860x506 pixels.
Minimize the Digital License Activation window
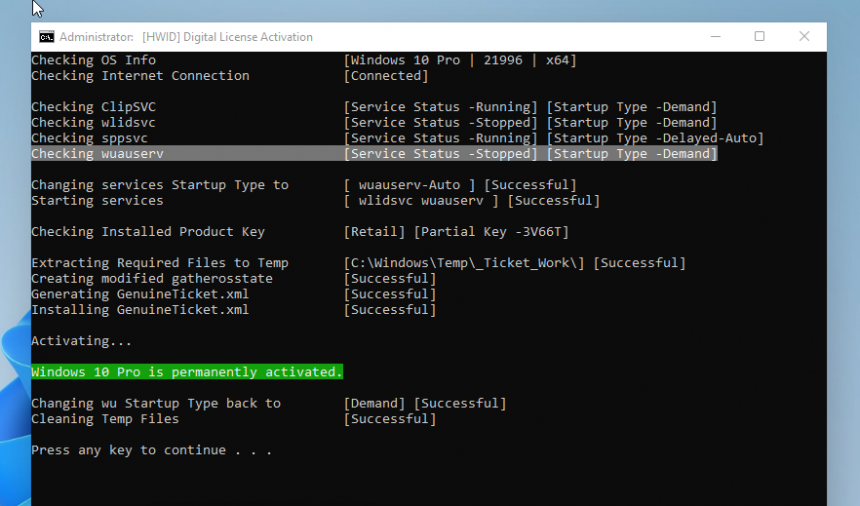(714, 37)
